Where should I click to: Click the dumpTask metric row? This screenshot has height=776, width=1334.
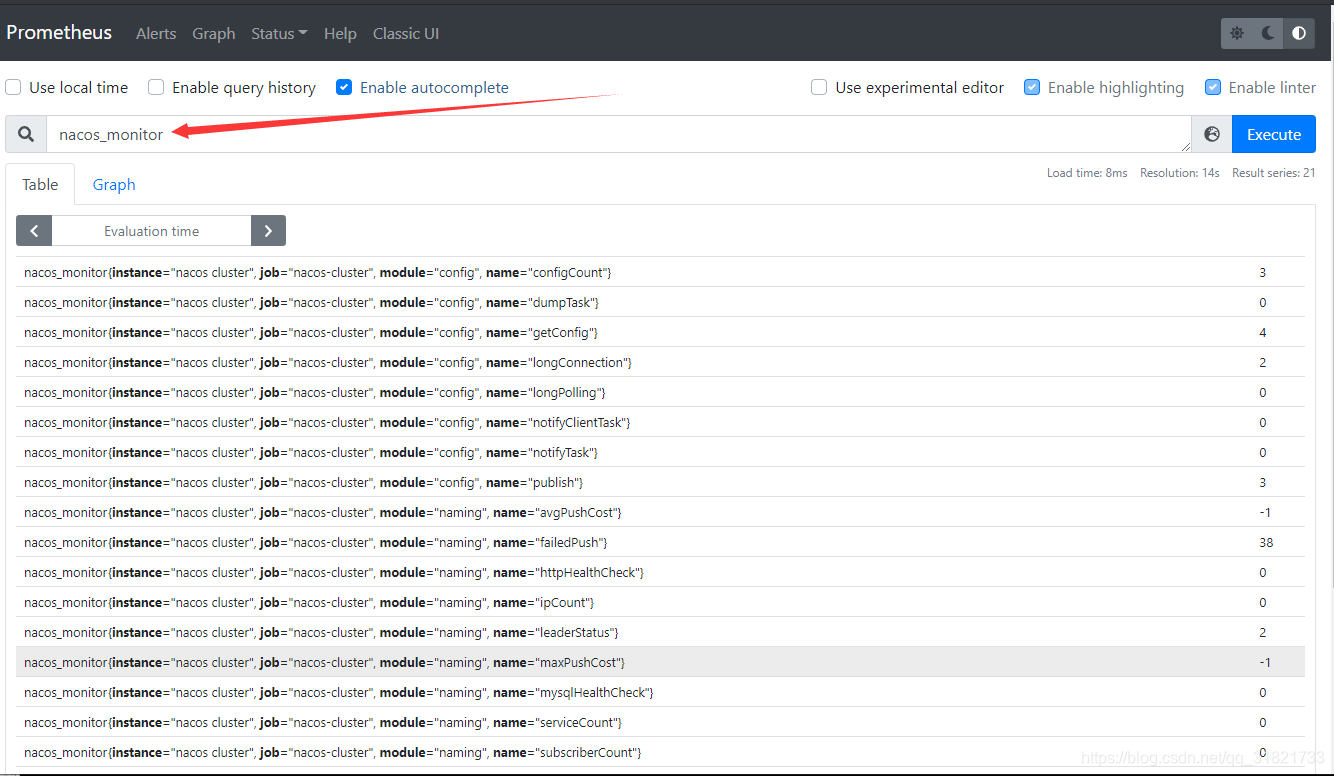660,302
